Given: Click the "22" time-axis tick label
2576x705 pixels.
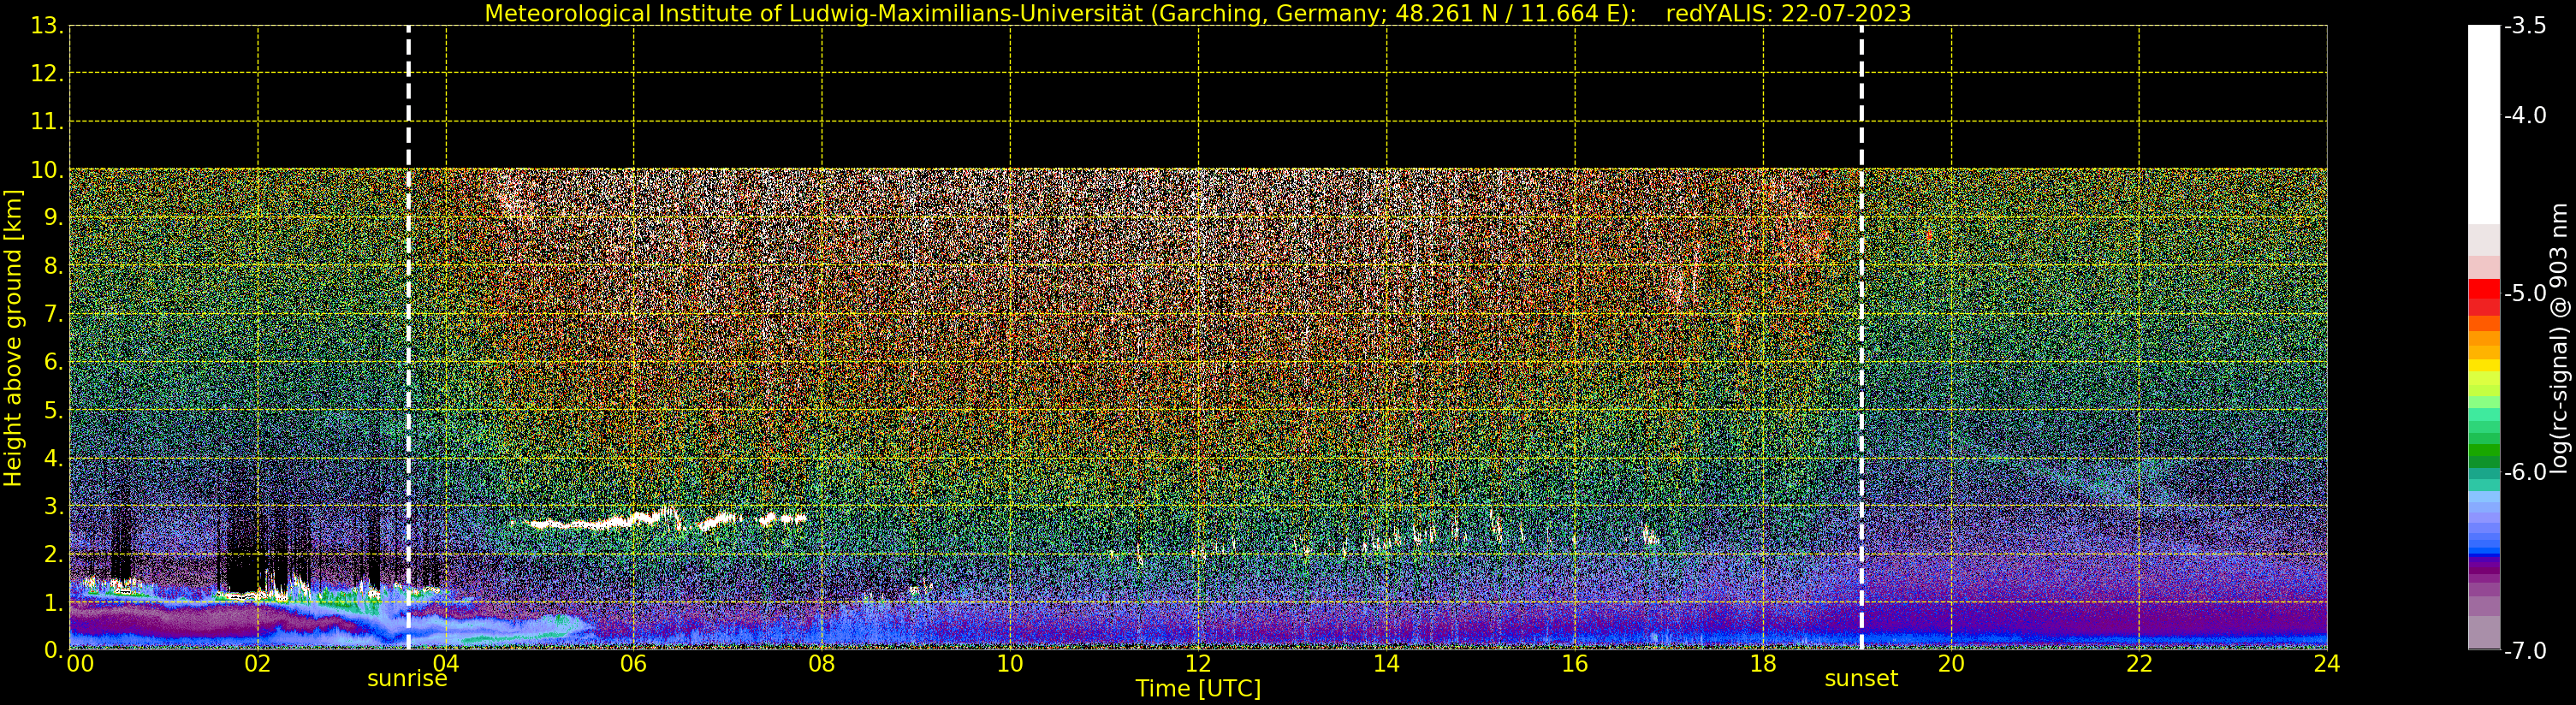Looking at the screenshot, I should click(2139, 664).
